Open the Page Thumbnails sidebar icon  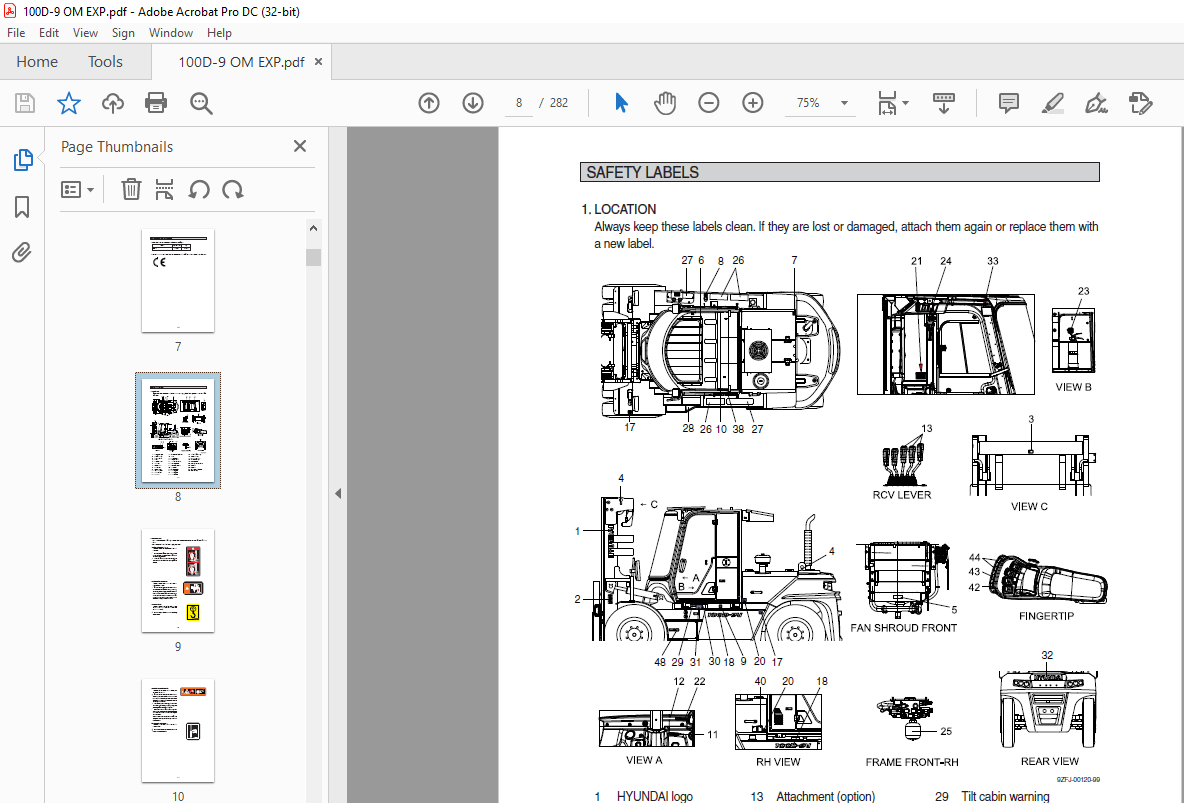coord(23,160)
